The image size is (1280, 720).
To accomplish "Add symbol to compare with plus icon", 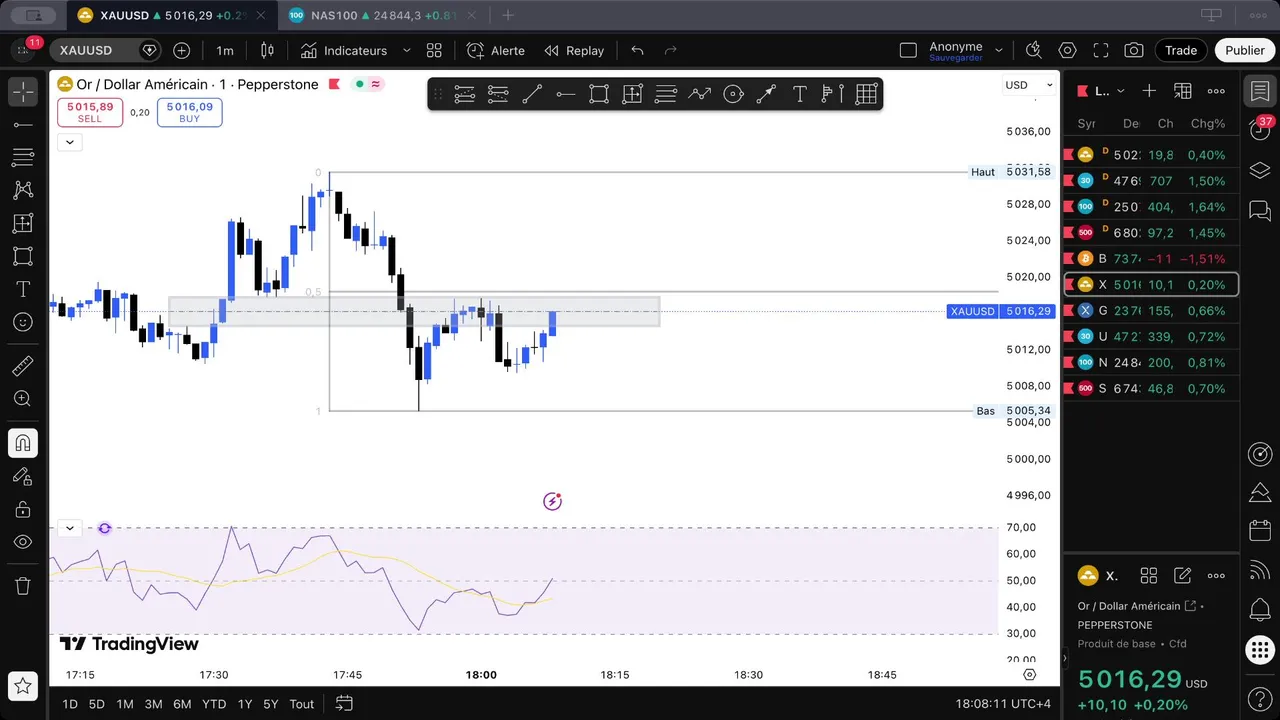I will point(181,50).
